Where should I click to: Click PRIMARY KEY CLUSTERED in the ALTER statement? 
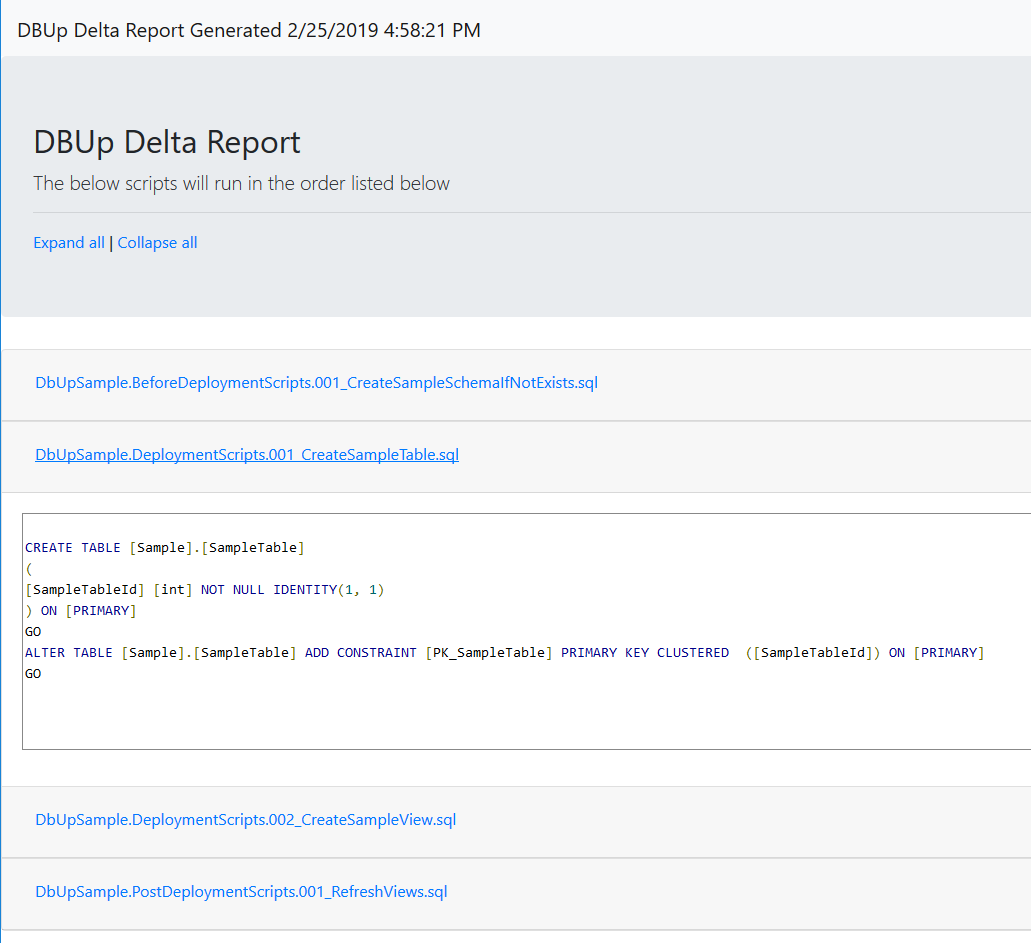tap(644, 653)
